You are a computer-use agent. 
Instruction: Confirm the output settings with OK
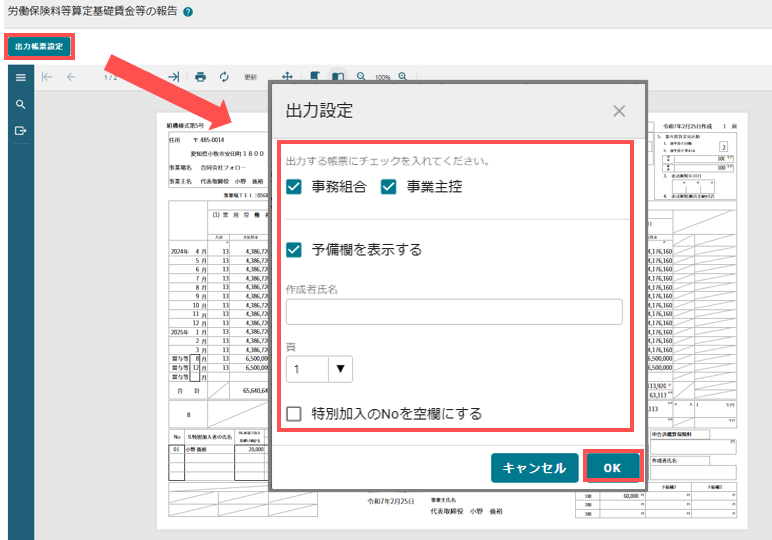[x=612, y=468]
